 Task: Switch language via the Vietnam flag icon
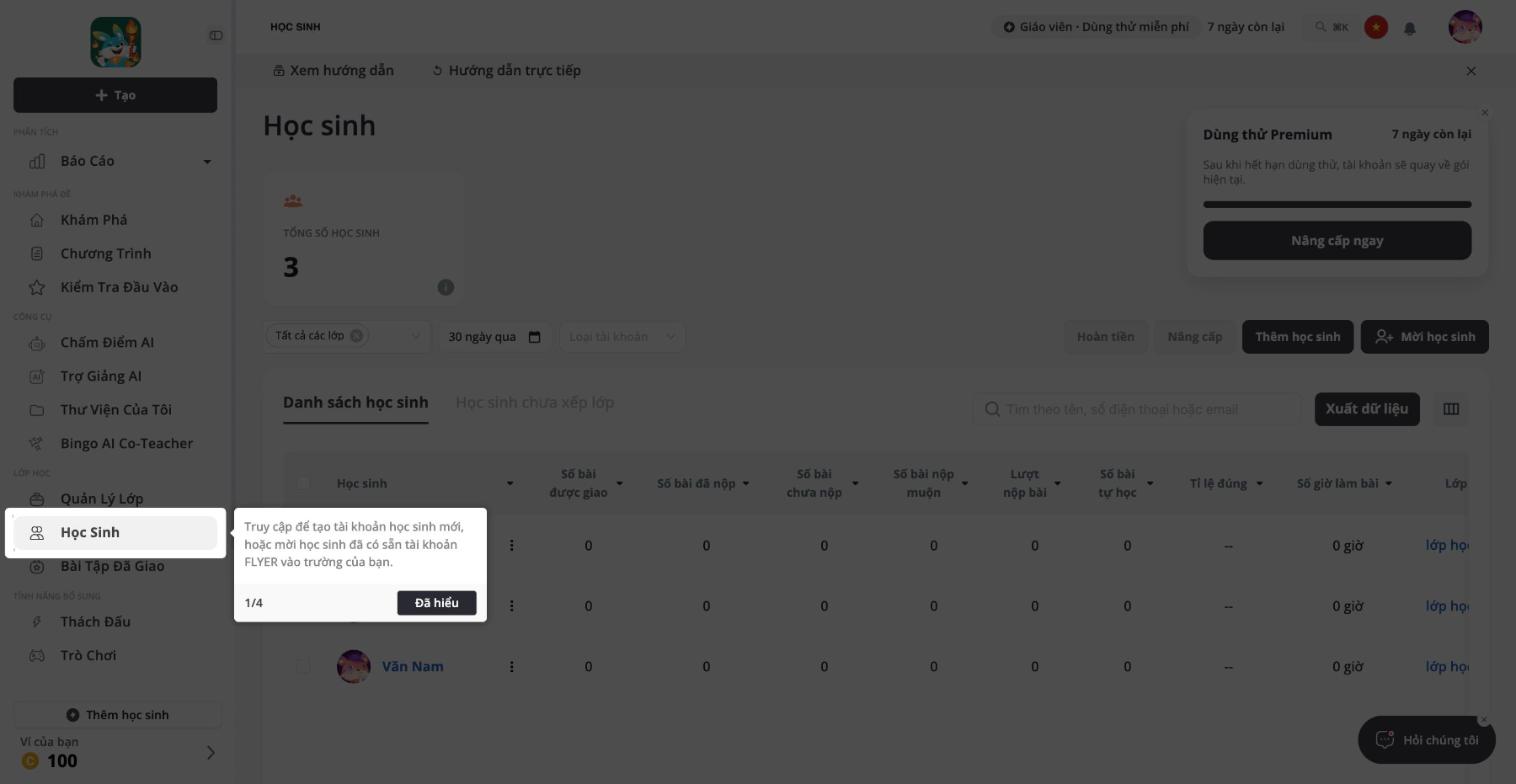point(1376,27)
